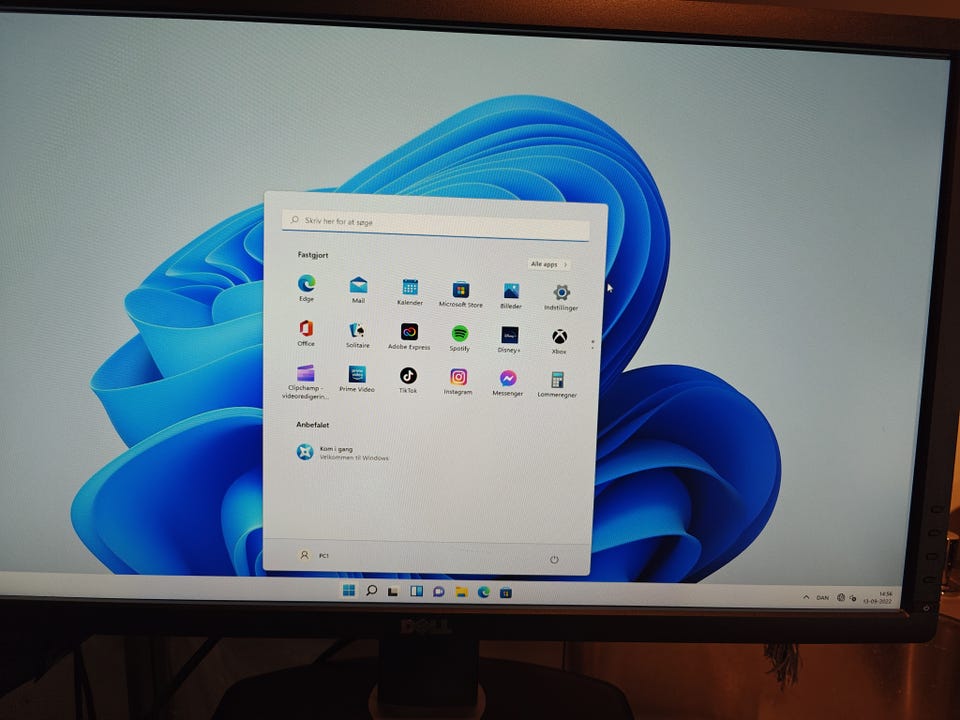Image resolution: width=960 pixels, height=720 pixels.
Task: Open the Billeder photos app
Action: click(511, 296)
